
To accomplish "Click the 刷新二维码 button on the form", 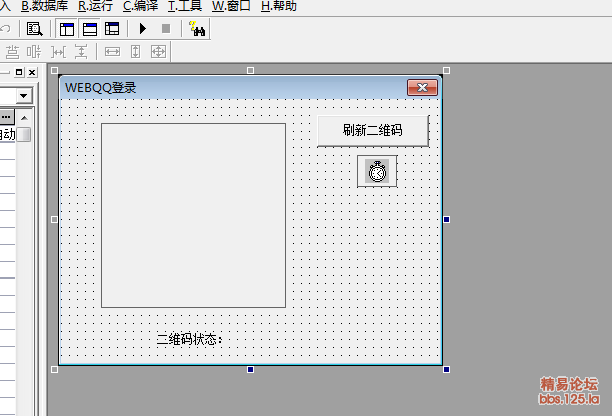I will 372,130.
